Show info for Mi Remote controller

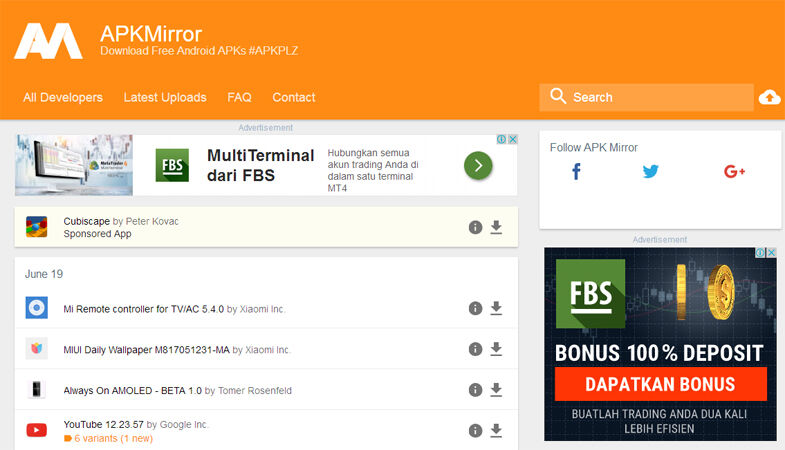tap(475, 308)
